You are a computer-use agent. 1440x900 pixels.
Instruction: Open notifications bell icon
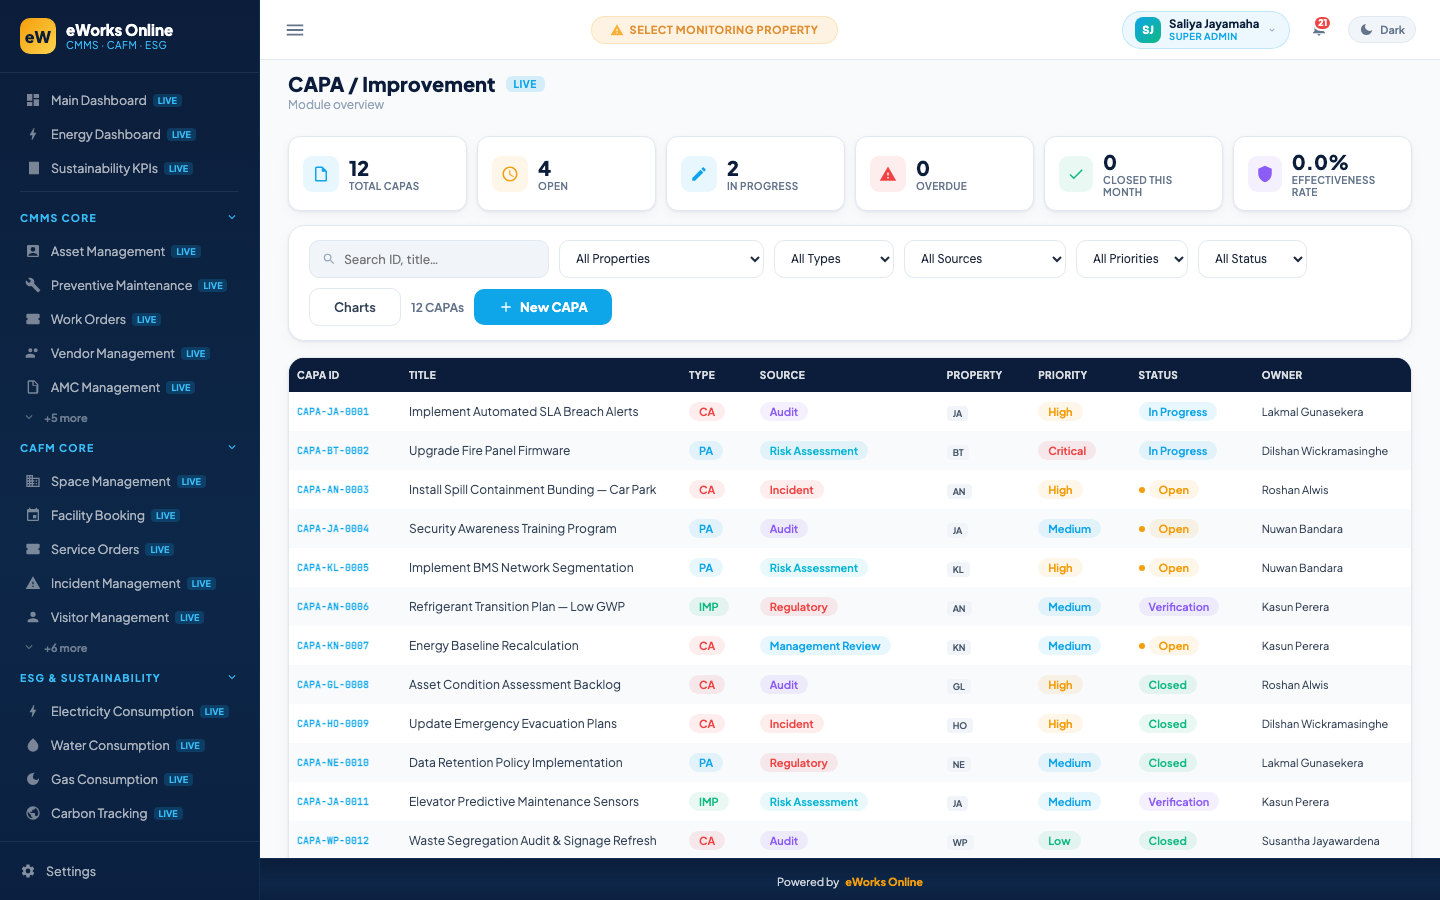coord(1319,30)
